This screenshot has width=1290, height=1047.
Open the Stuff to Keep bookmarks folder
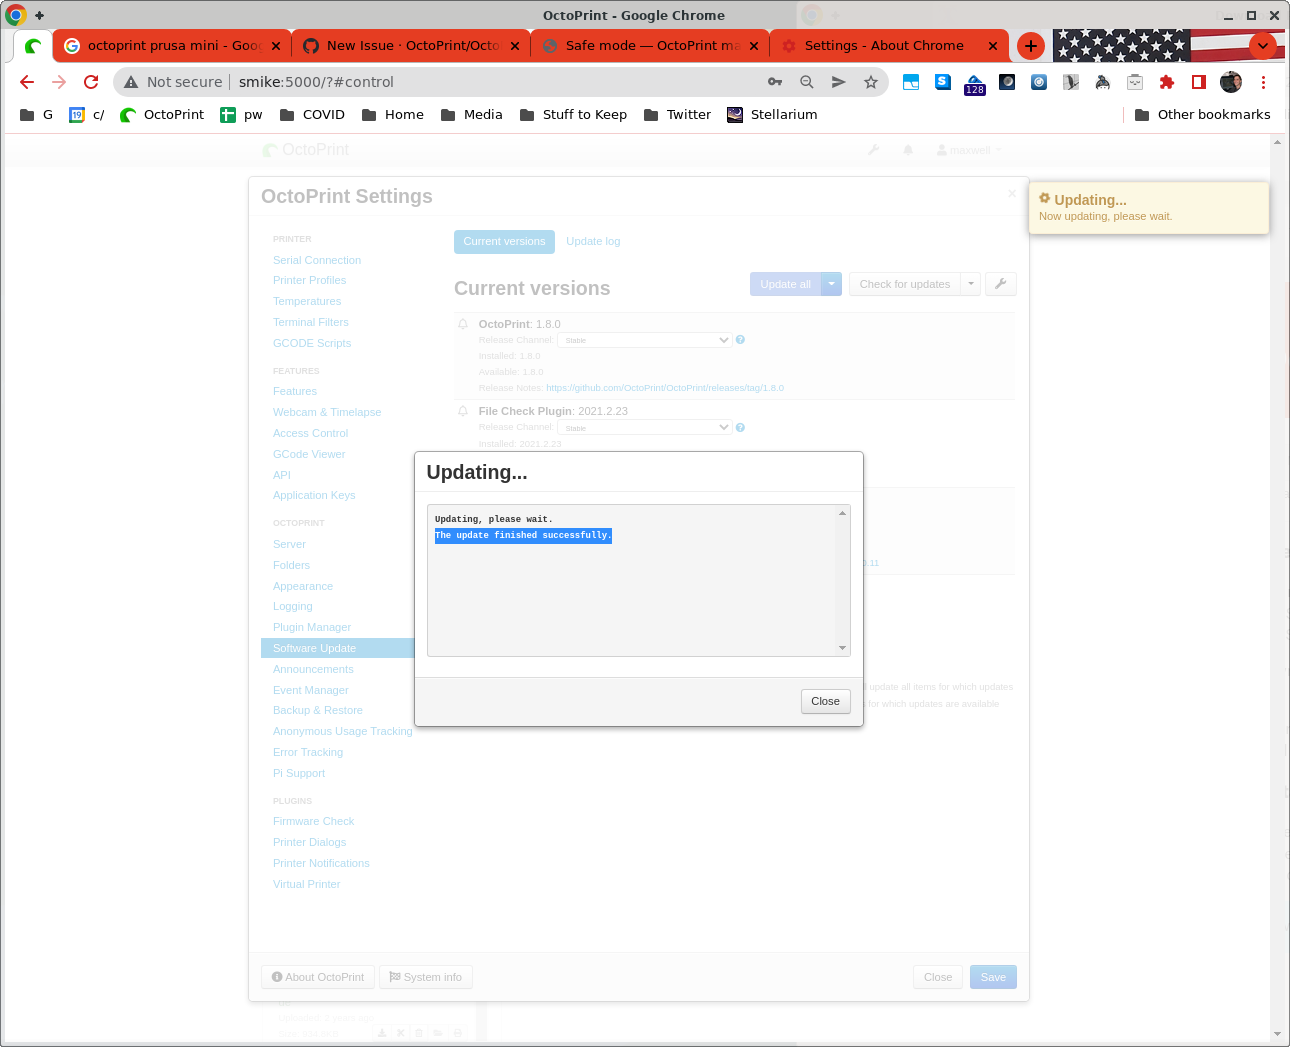[x=573, y=115]
